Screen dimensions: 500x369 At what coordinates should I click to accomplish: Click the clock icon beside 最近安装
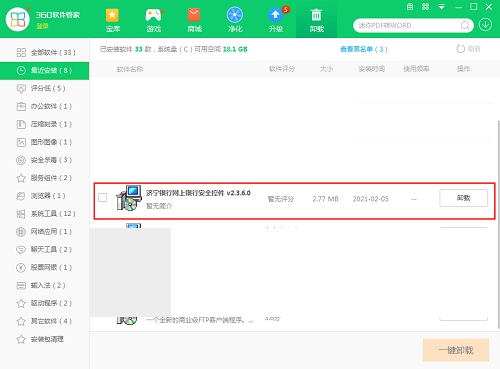coord(21,70)
